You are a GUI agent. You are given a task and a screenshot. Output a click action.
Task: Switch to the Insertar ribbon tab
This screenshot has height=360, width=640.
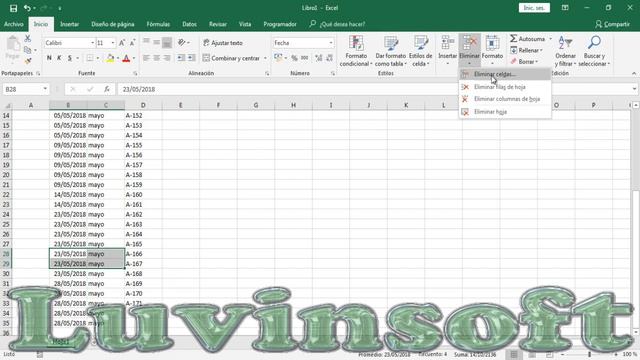[69, 24]
